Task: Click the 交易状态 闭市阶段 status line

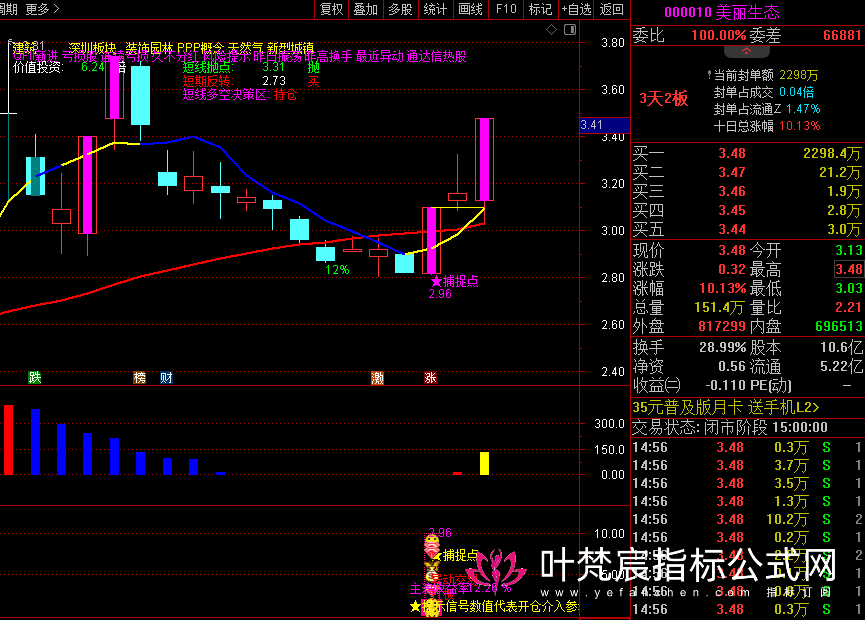Action: 730,427
